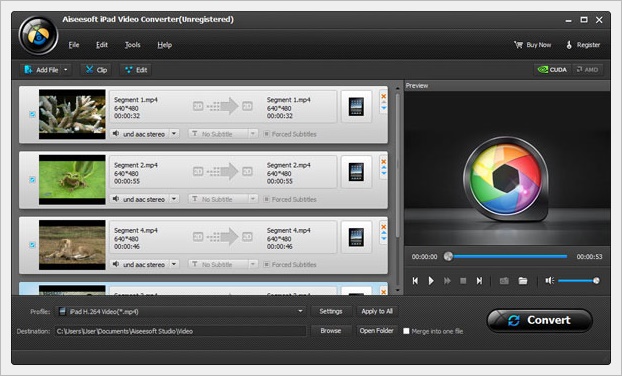Adjust the volume slider

[x=578, y=281]
